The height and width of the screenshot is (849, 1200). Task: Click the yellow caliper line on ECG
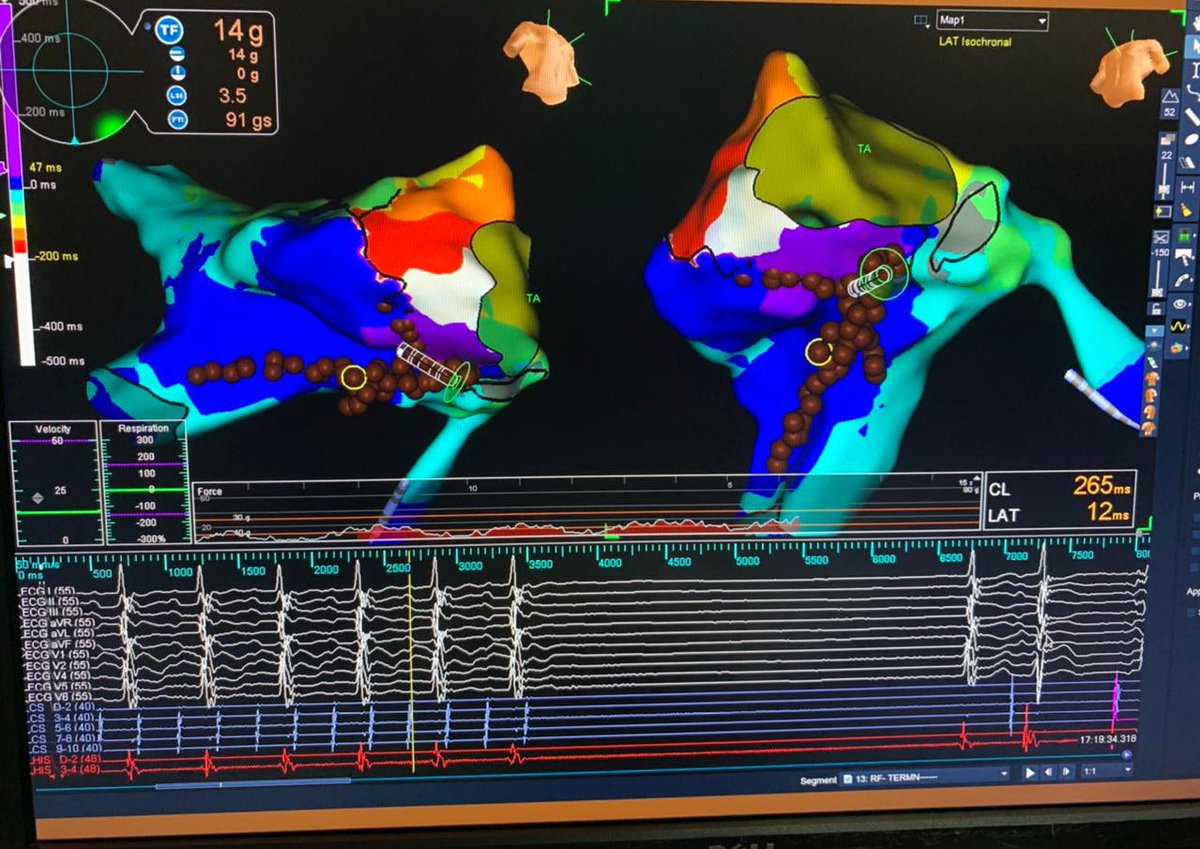click(x=411, y=661)
